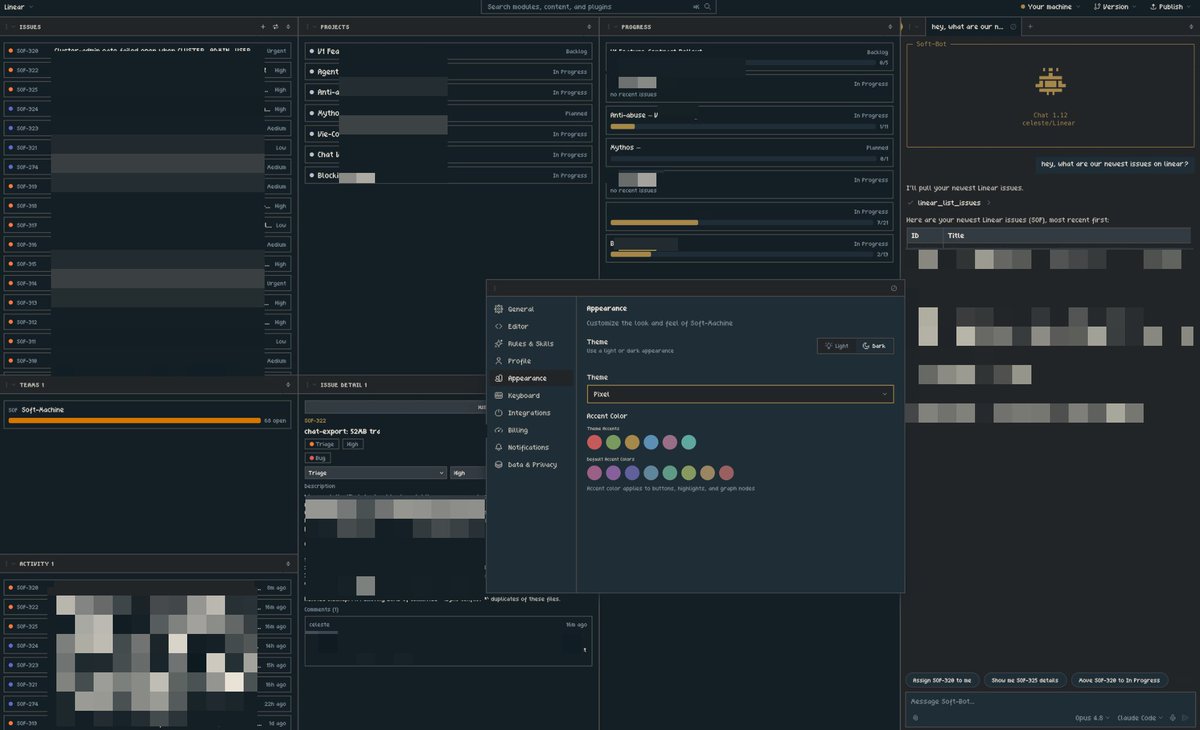Click the refresh icon in the Issues panel header
Viewport: 1200px width, 730px height.
point(275,27)
